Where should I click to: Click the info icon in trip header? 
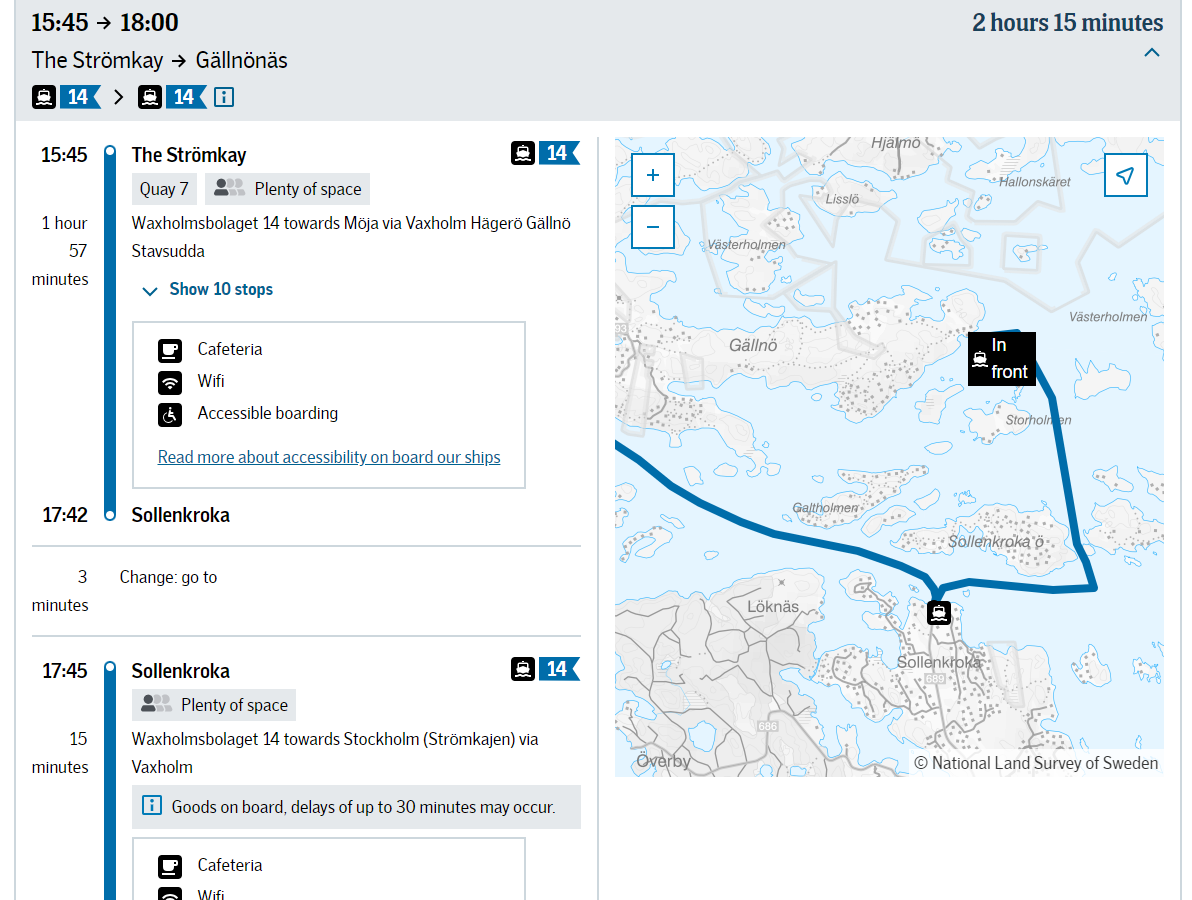(x=224, y=97)
